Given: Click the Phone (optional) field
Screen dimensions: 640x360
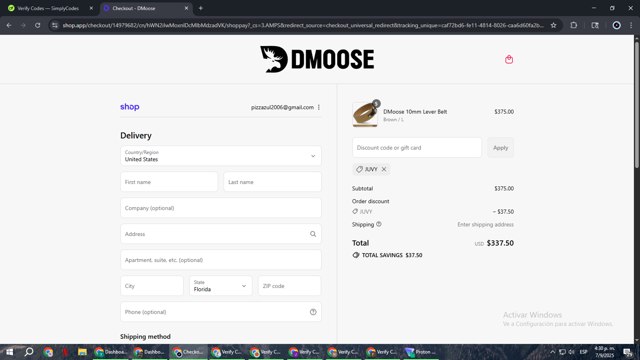Looking at the screenshot, I should [x=221, y=312].
